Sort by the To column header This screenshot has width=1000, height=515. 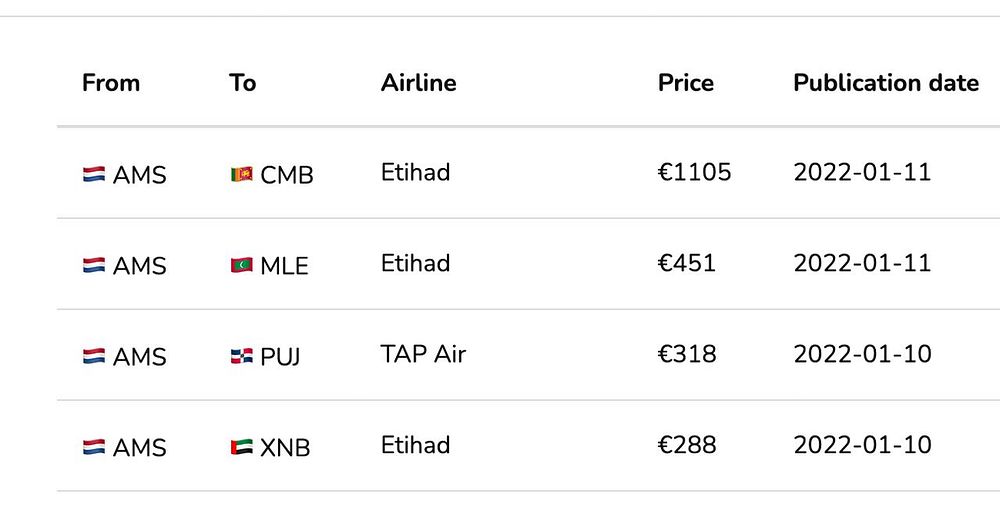[x=243, y=83]
